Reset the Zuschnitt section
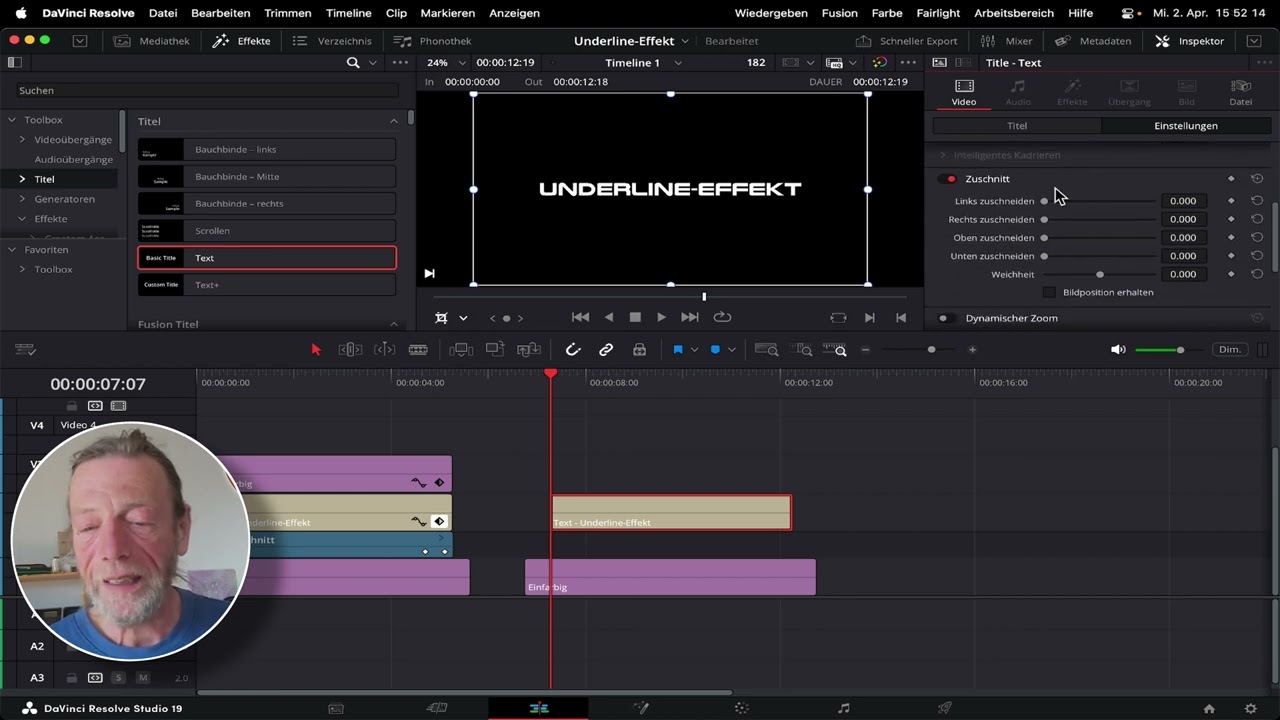 1257,179
